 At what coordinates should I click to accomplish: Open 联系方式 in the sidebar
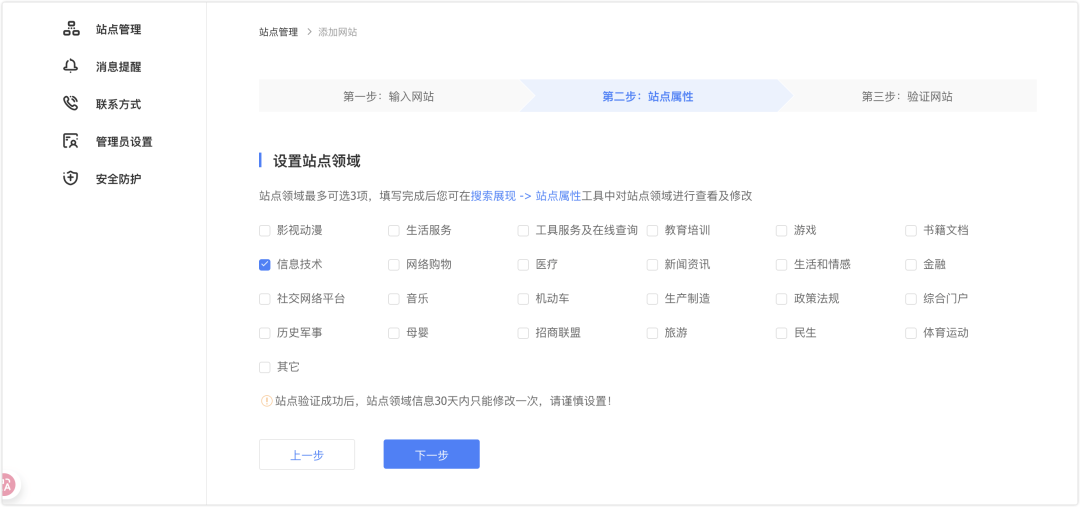pos(118,104)
